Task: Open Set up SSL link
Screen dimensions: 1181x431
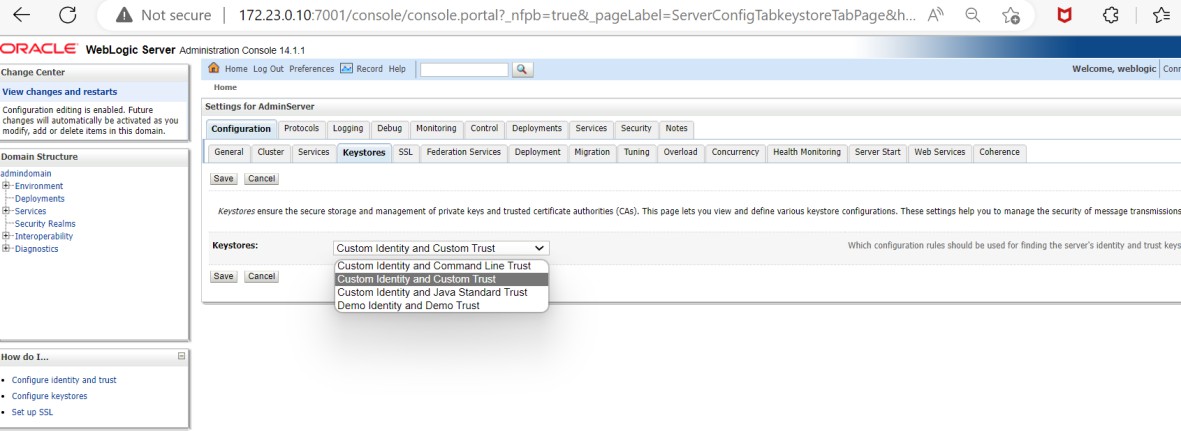Action: pyautogui.click(x=32, y=412)
